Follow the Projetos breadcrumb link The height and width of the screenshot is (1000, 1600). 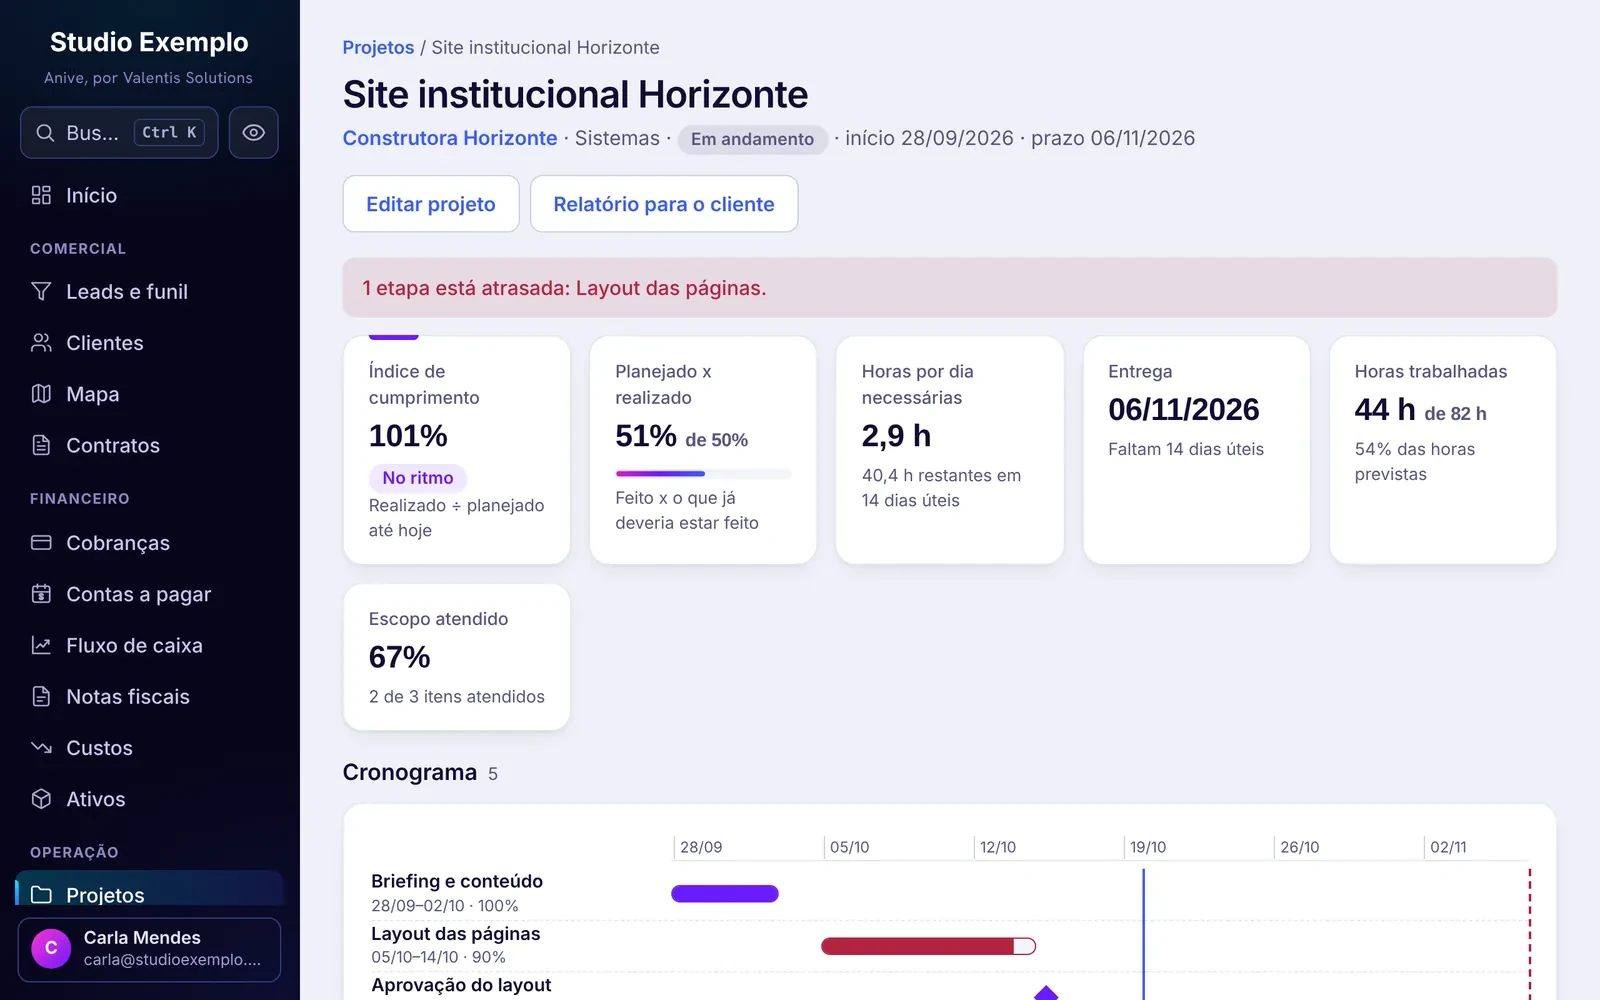pos(378,47)
